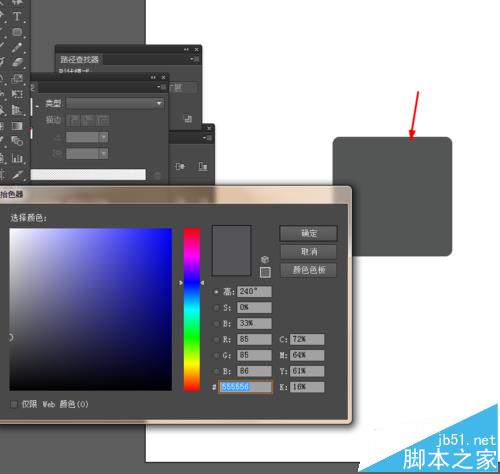Click second stroke gradient mode icon
500x474 pixels.
(88, 120)
